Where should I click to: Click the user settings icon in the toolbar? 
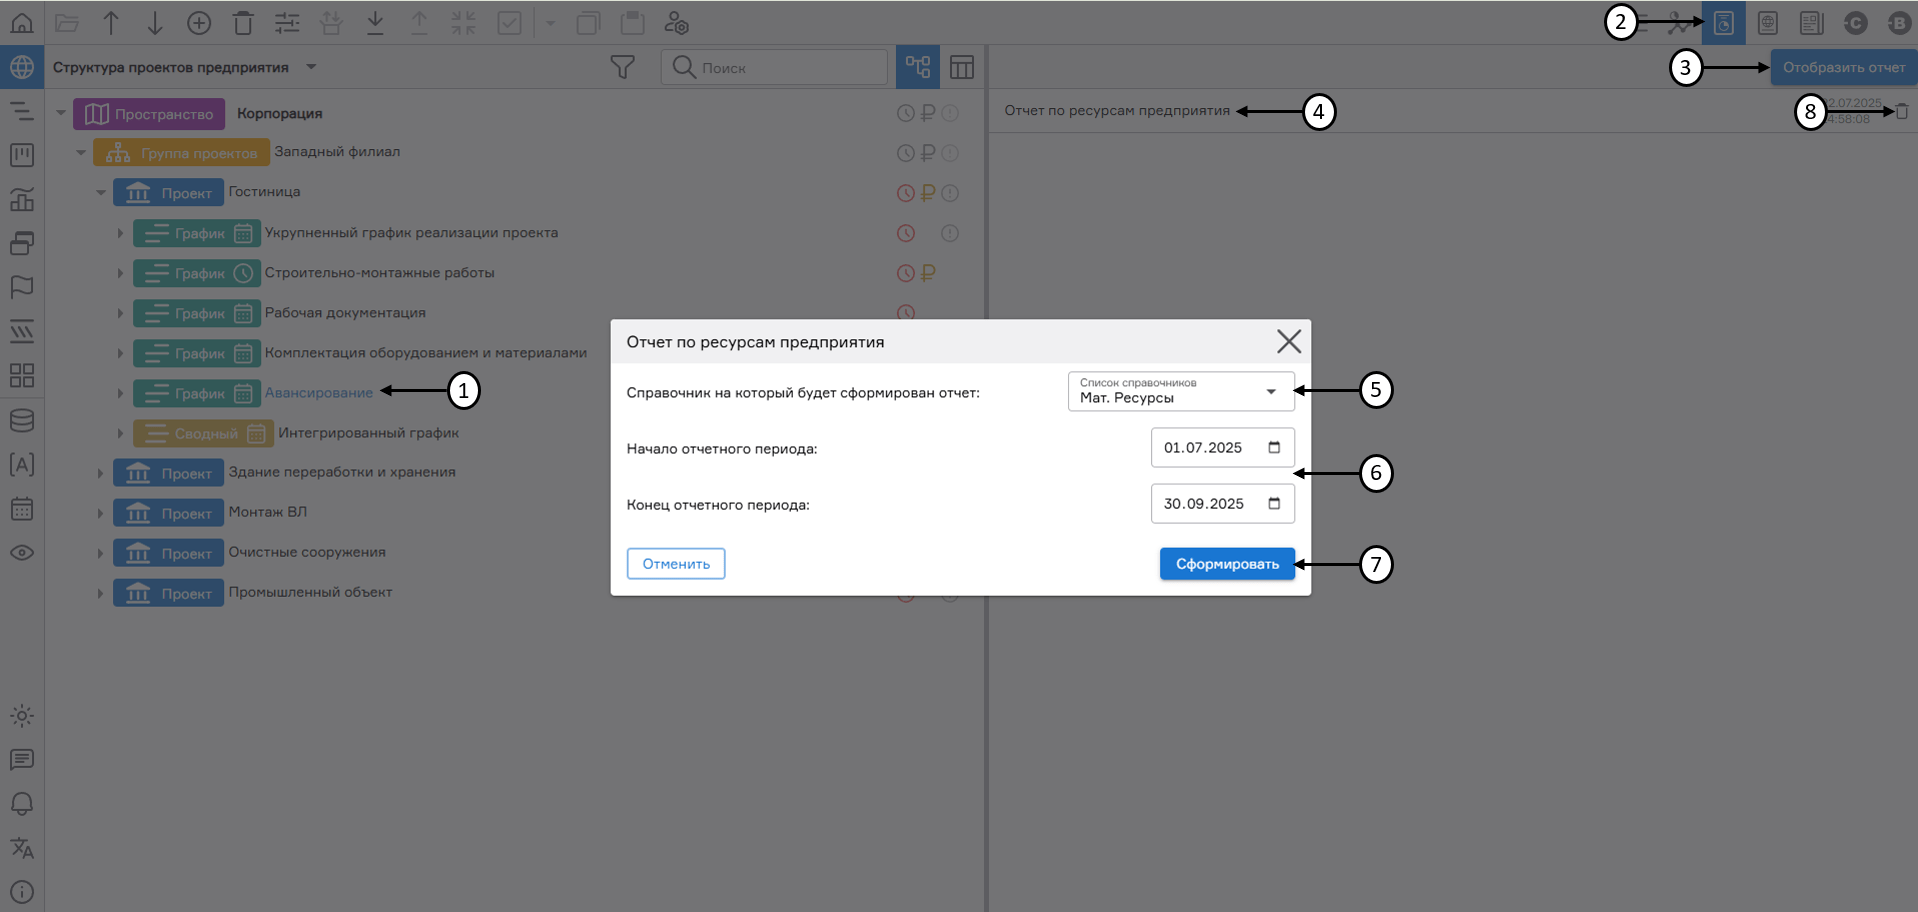677,23
